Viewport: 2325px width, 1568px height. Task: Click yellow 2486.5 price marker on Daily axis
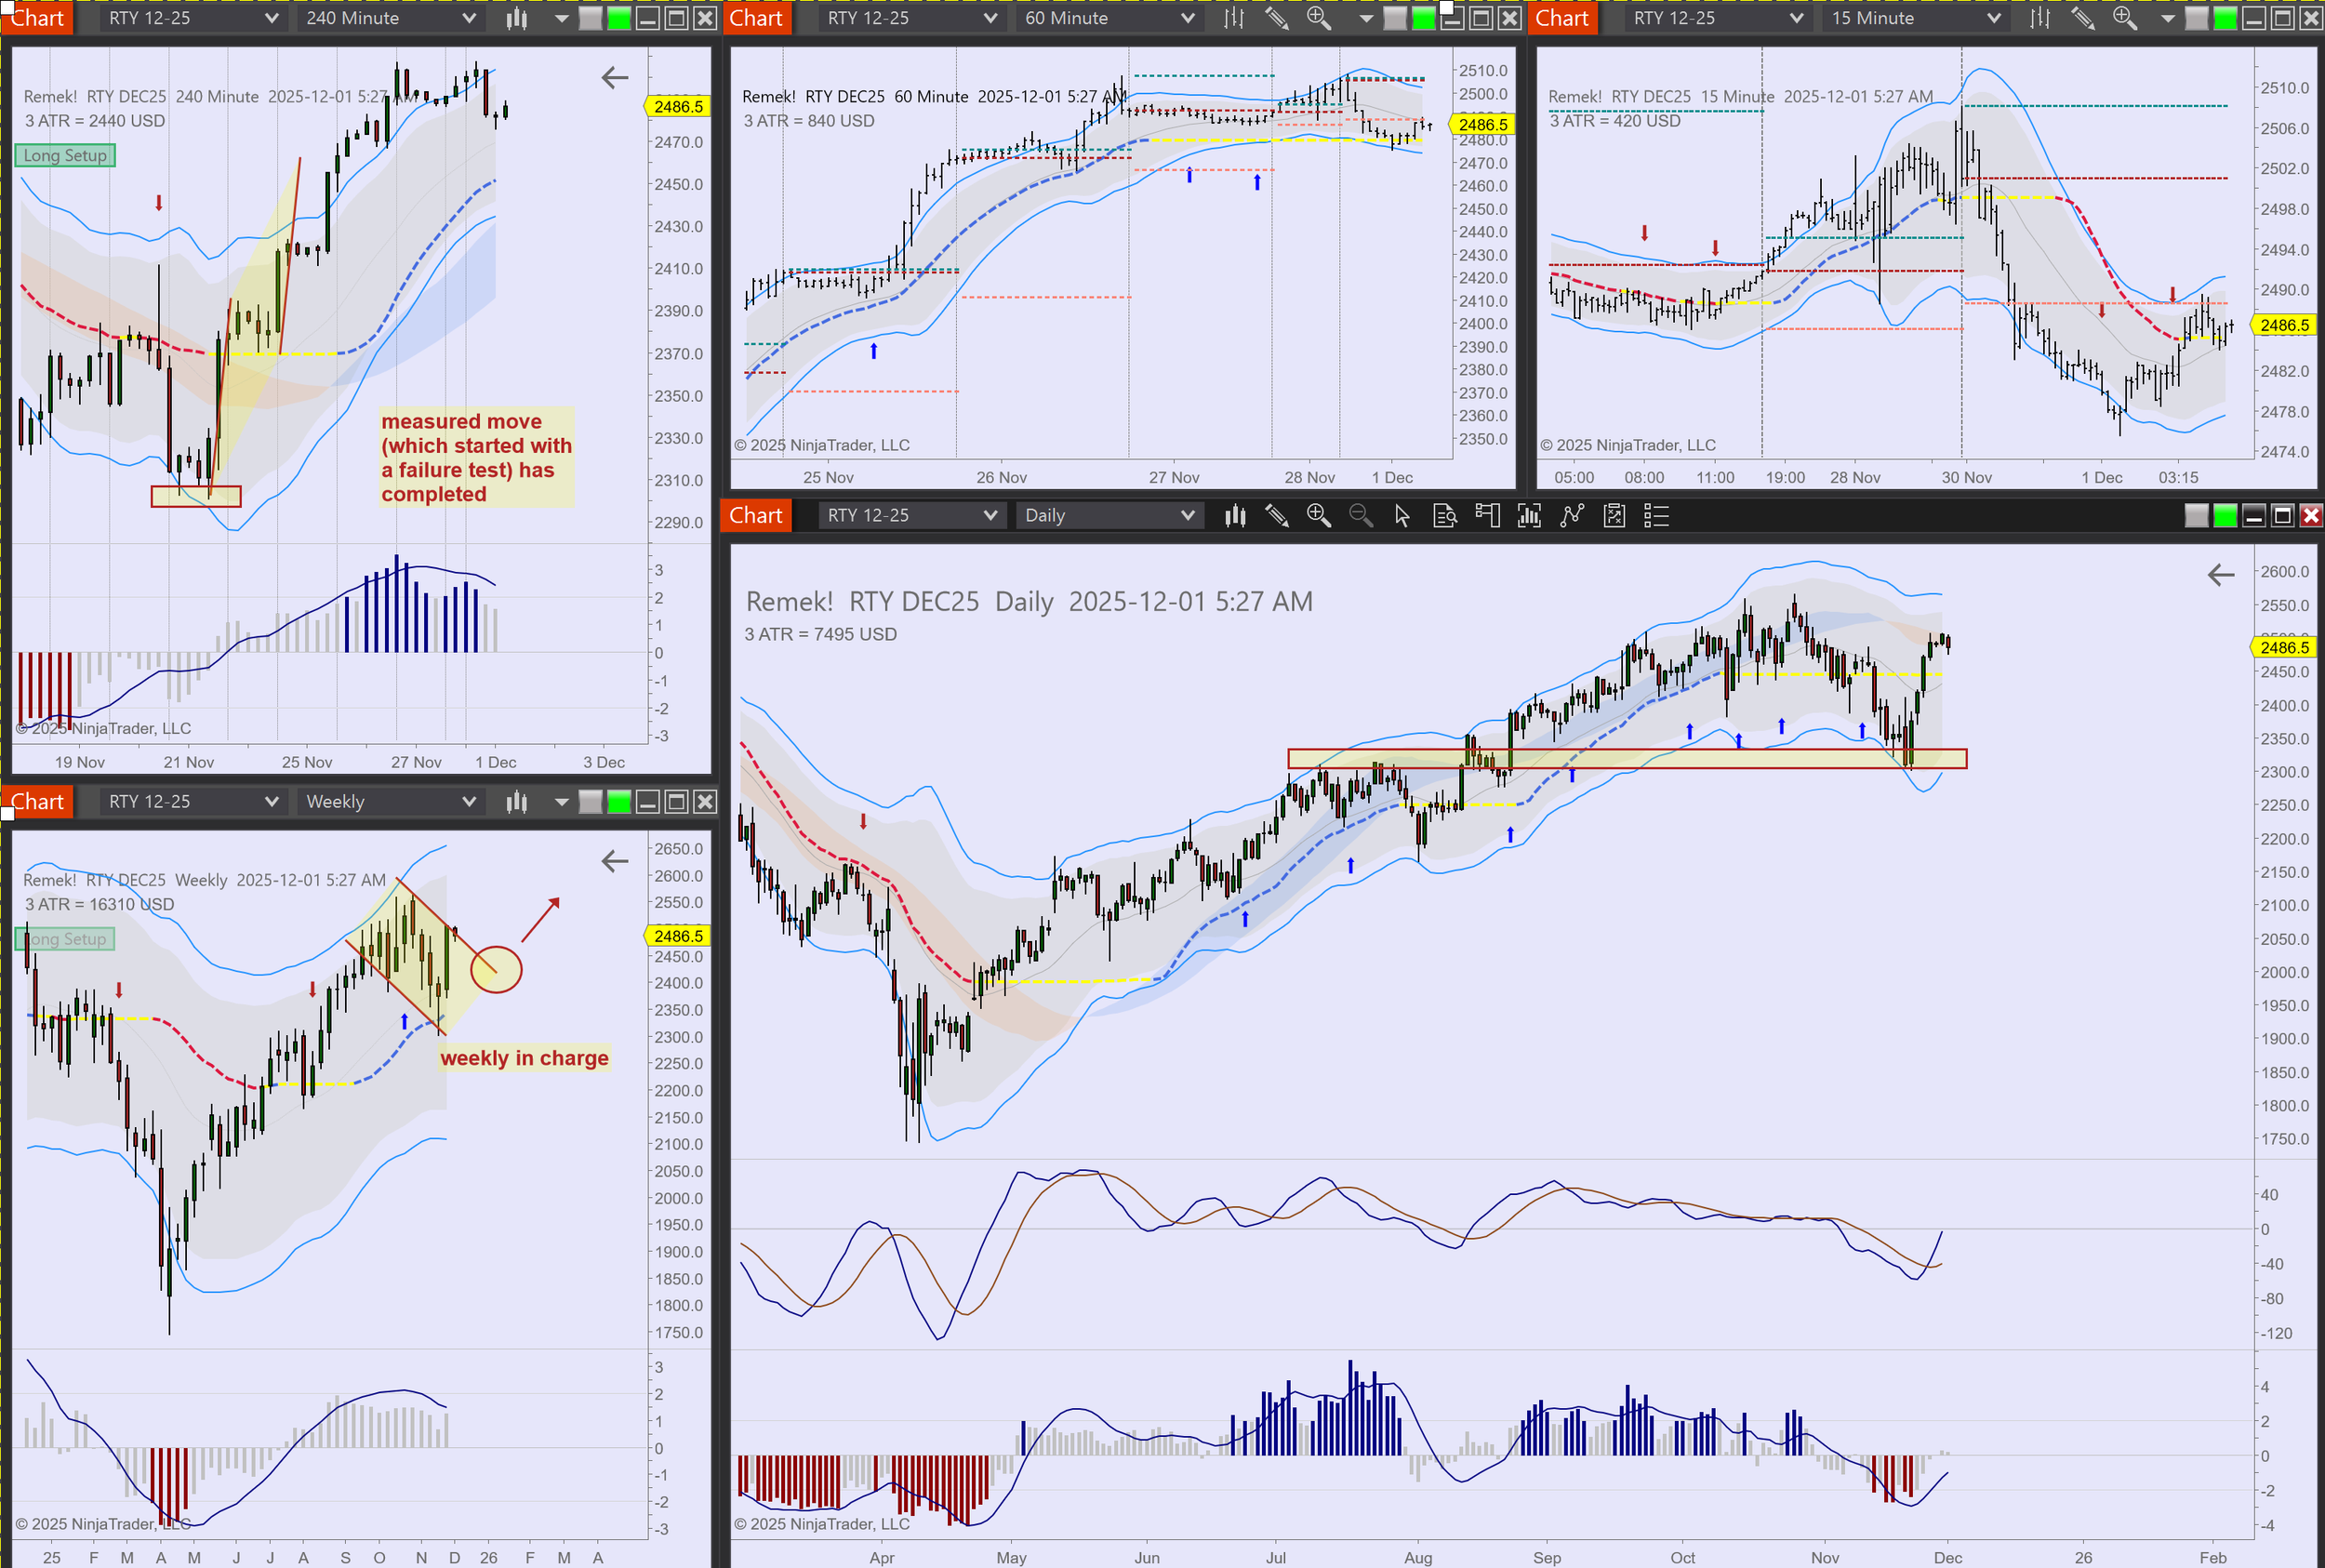point(2284,648)
